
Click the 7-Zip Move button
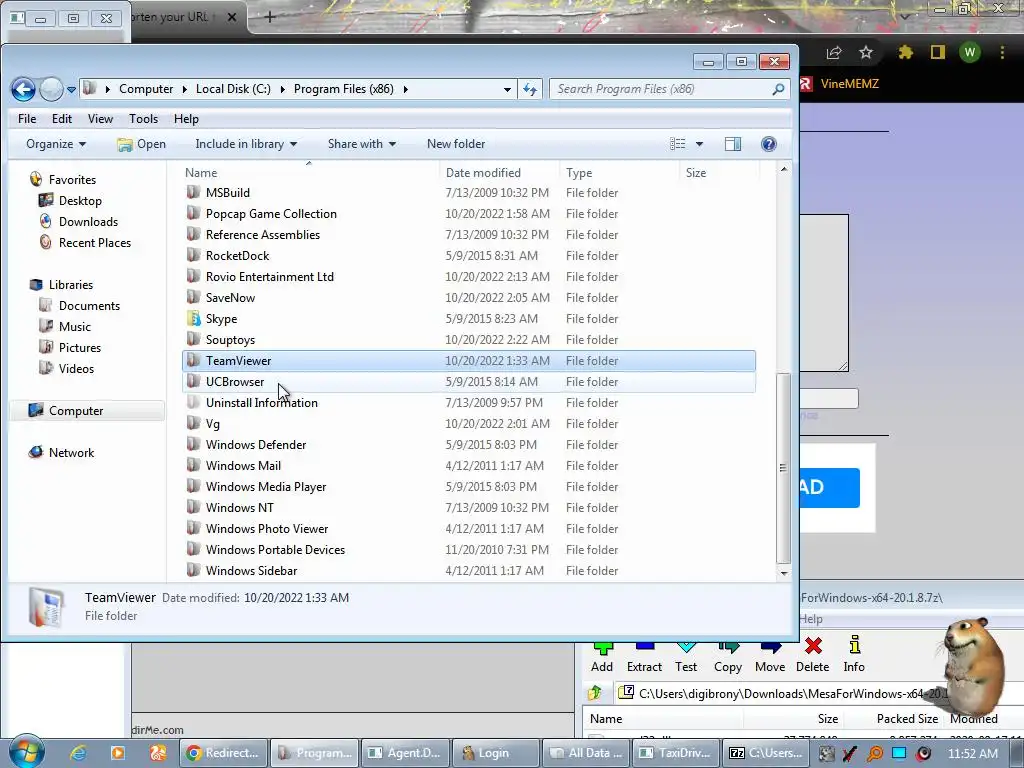tap(770, 658)
